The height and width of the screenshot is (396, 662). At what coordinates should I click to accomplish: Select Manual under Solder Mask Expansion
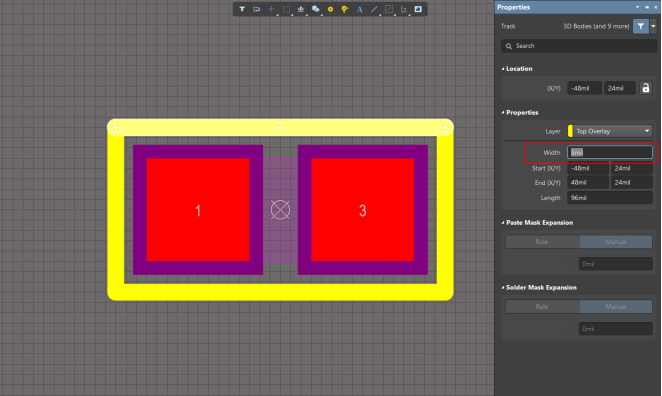click(616, 306)
